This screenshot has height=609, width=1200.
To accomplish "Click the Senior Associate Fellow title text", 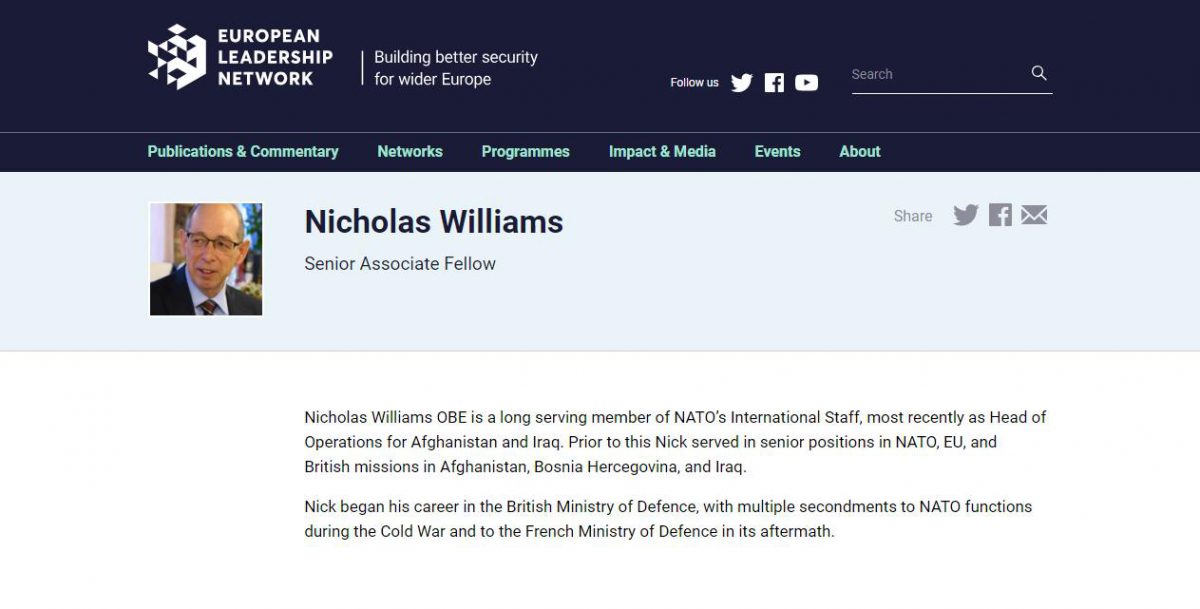I will [400, 264].
